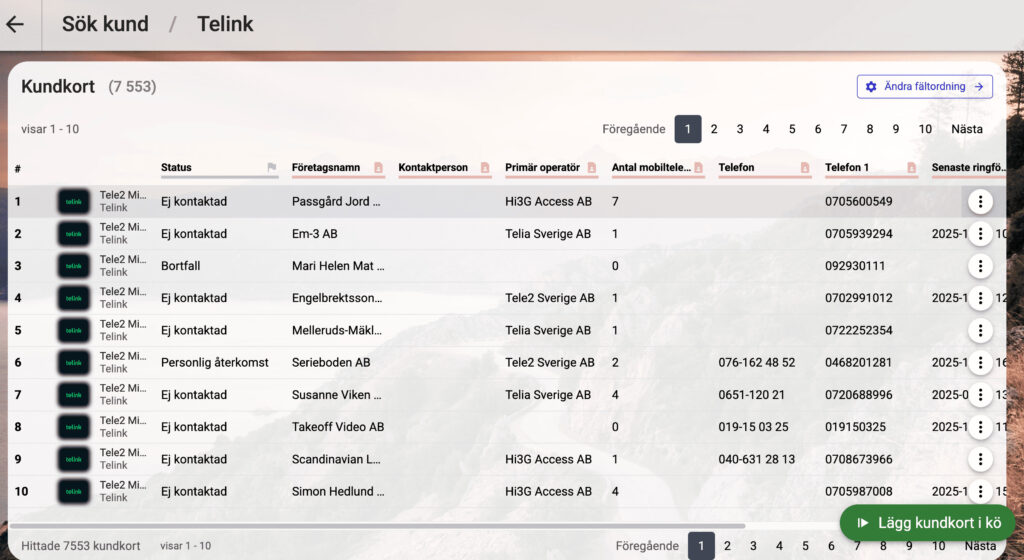Open more options for Scandinavian L row
Image resolution: width=1024 pixels, height=560 pixels.
980,459
